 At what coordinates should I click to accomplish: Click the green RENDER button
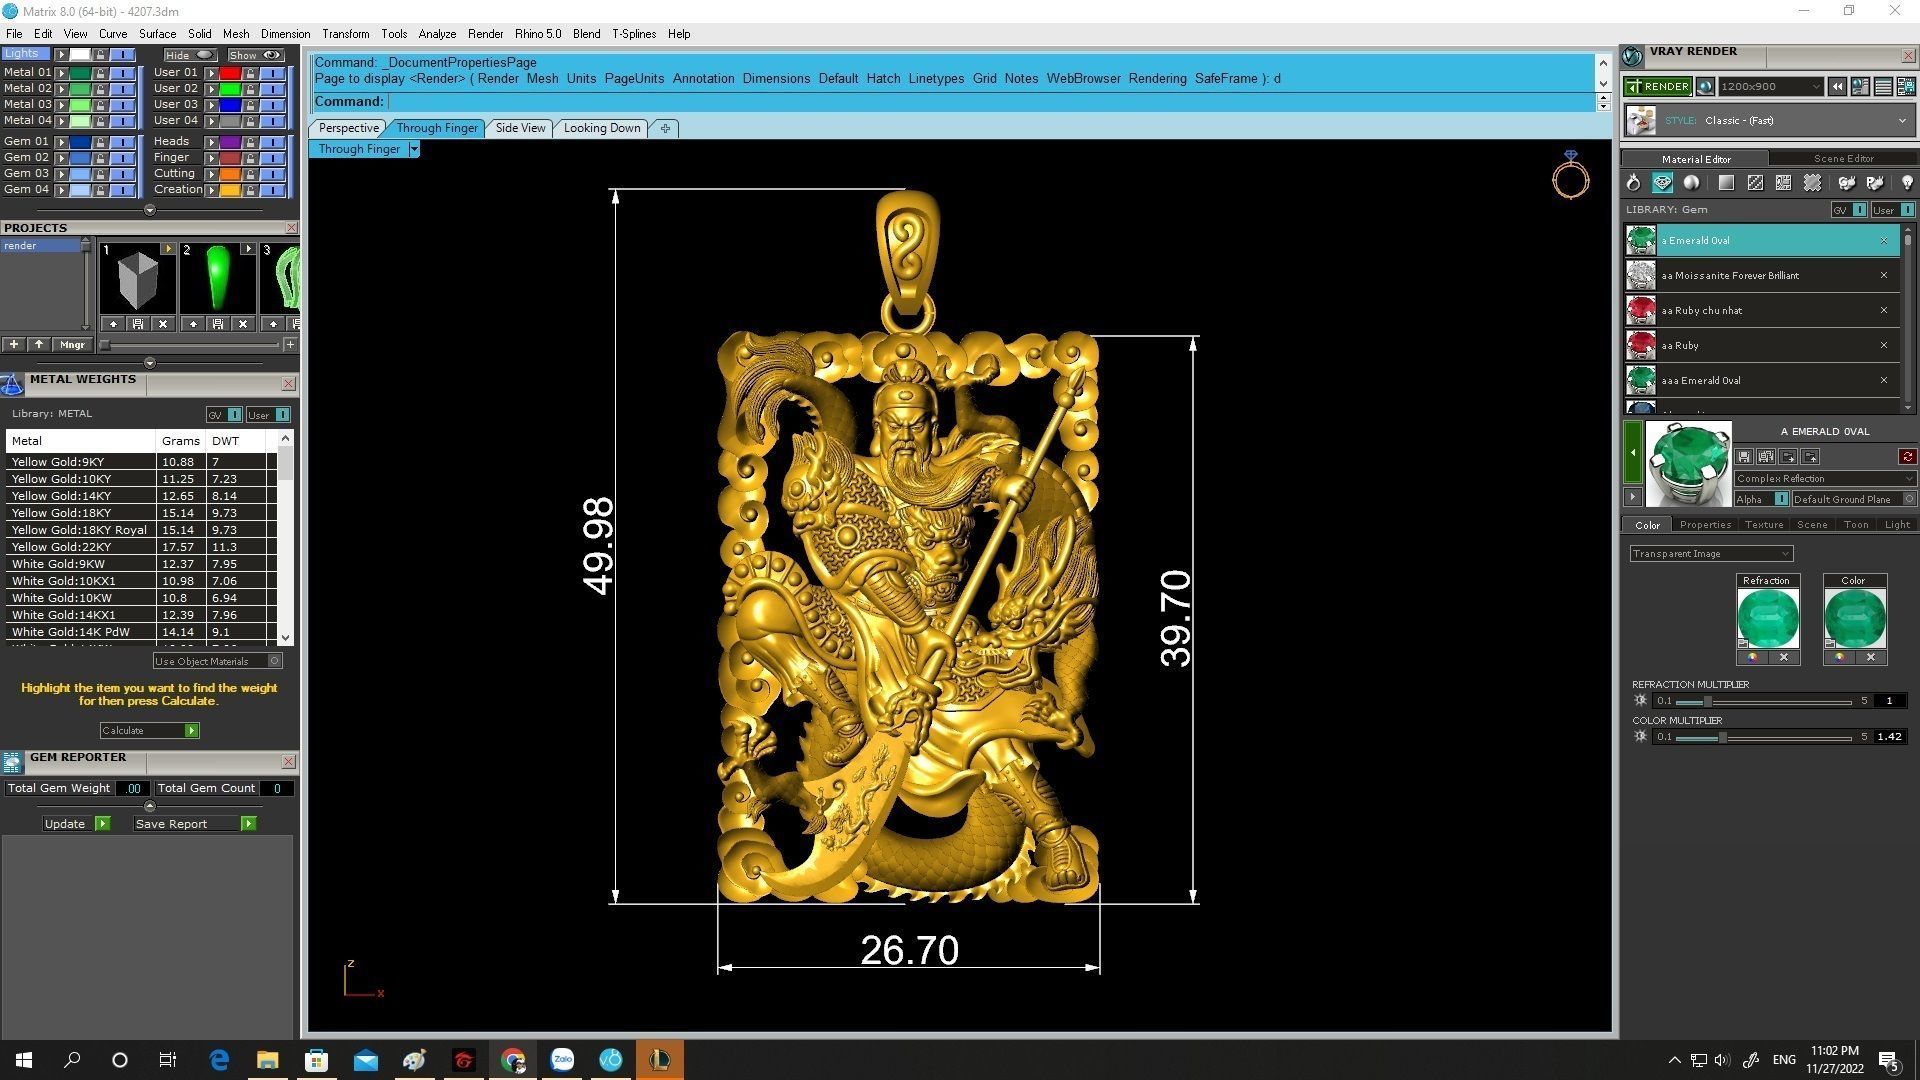click(x=1658, y=87)
